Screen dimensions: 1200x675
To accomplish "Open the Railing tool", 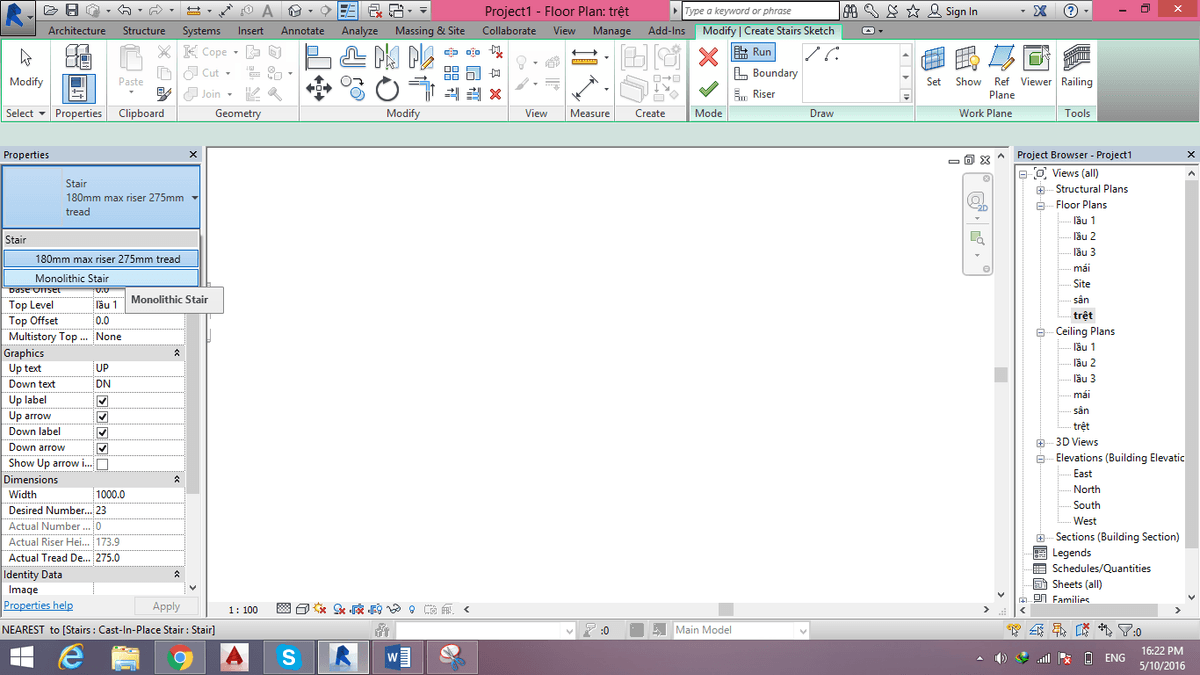I will 1077,67.
